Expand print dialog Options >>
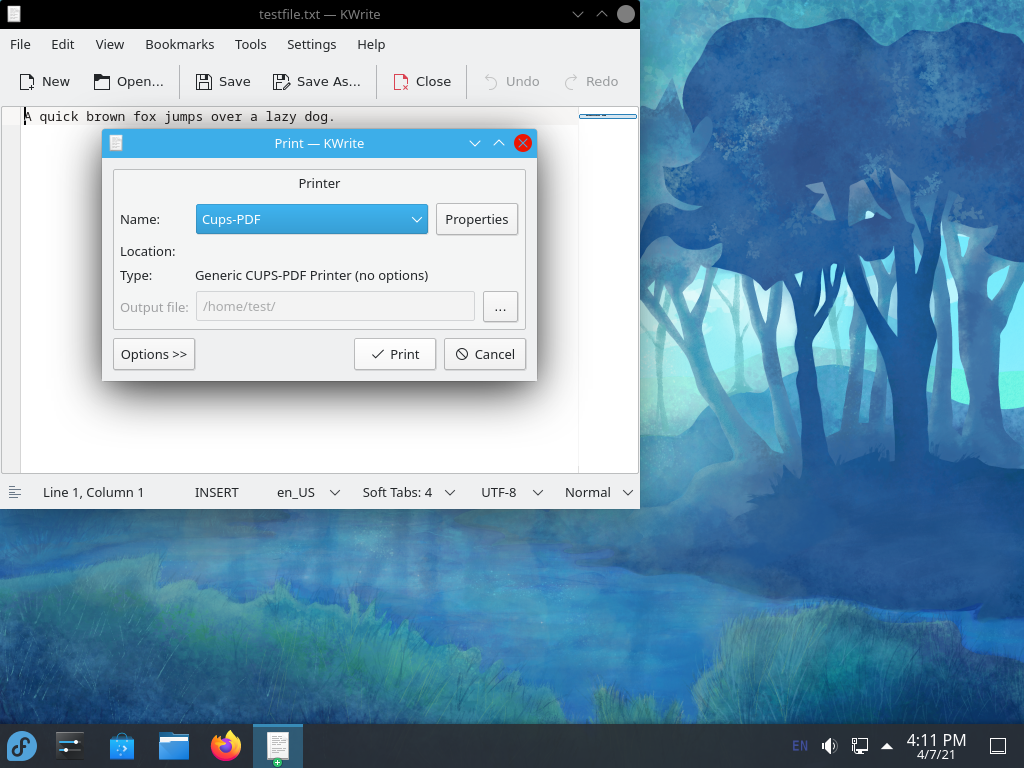Viewport: 1024px width, 768px height. pyautogui.click(x=153, y=354)
